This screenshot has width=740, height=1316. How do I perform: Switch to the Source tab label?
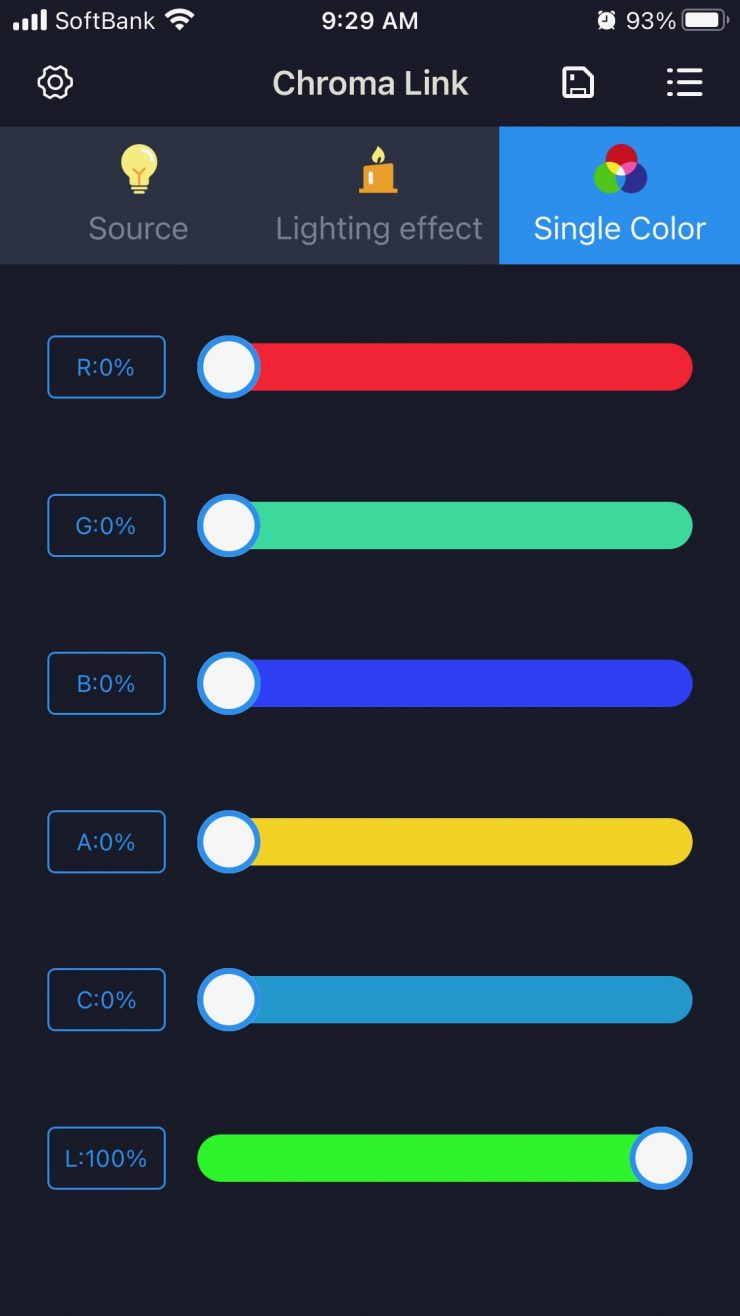pyautogui.click(x=138, y=228)
